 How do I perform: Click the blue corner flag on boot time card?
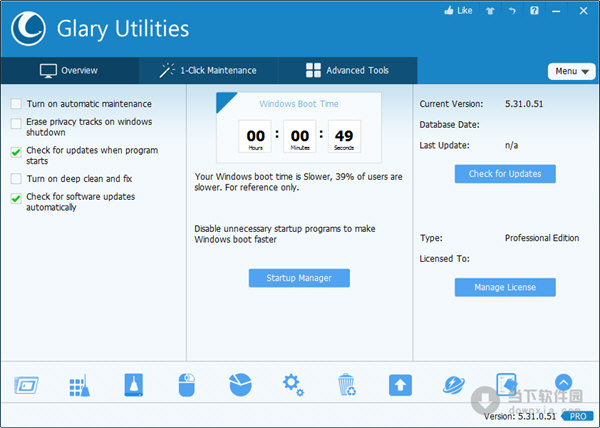click(x=224, y=100)
